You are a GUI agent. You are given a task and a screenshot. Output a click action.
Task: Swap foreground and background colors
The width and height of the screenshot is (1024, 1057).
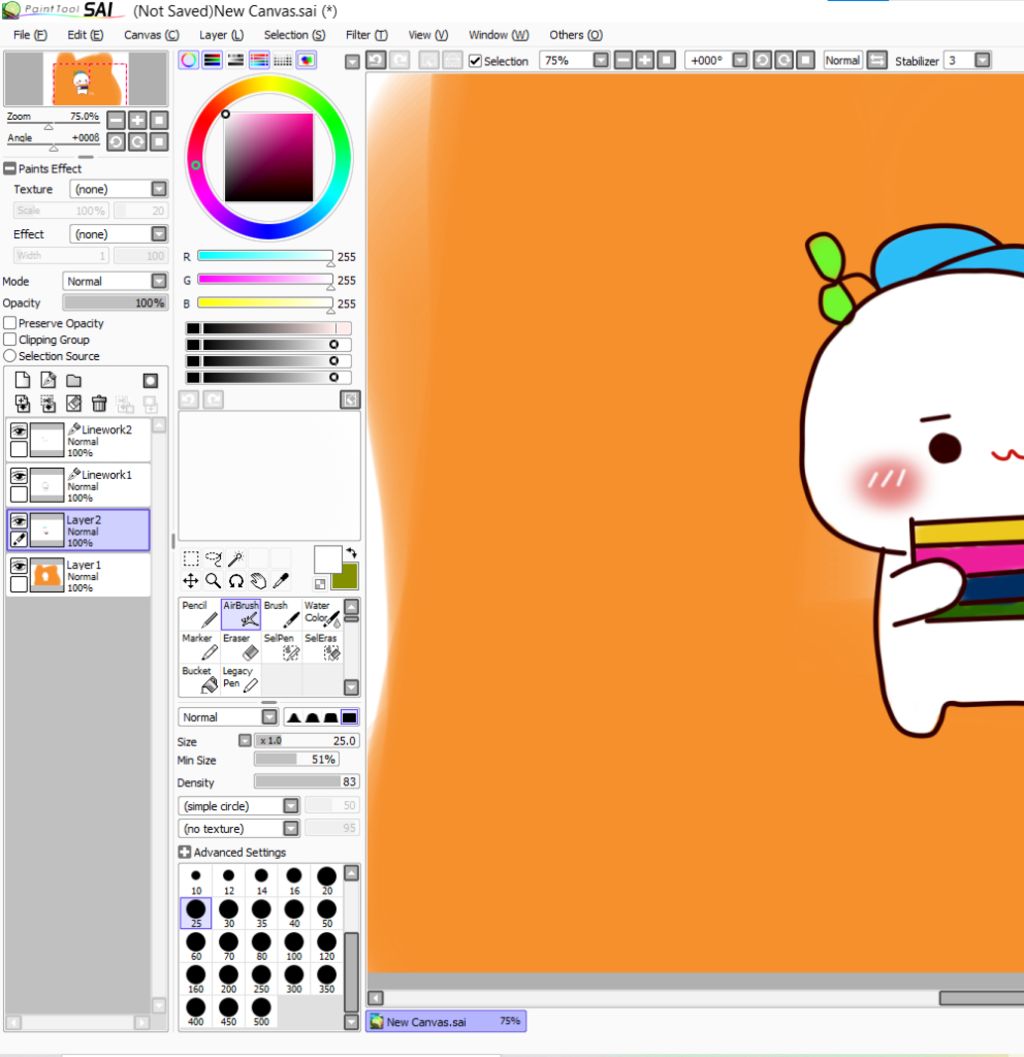(352, 553)
